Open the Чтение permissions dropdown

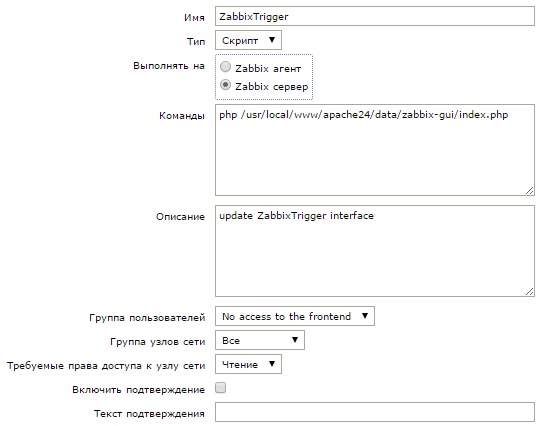tap(248, 364)
